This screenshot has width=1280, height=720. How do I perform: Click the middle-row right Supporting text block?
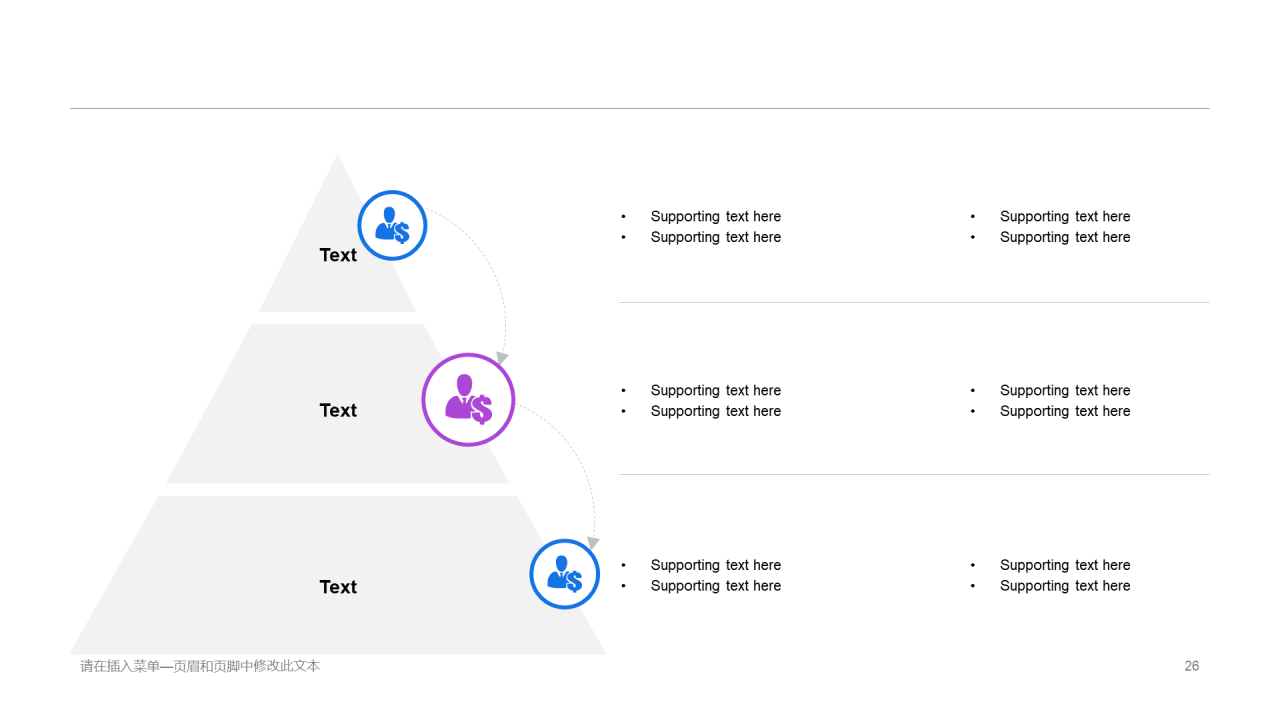1050,401
